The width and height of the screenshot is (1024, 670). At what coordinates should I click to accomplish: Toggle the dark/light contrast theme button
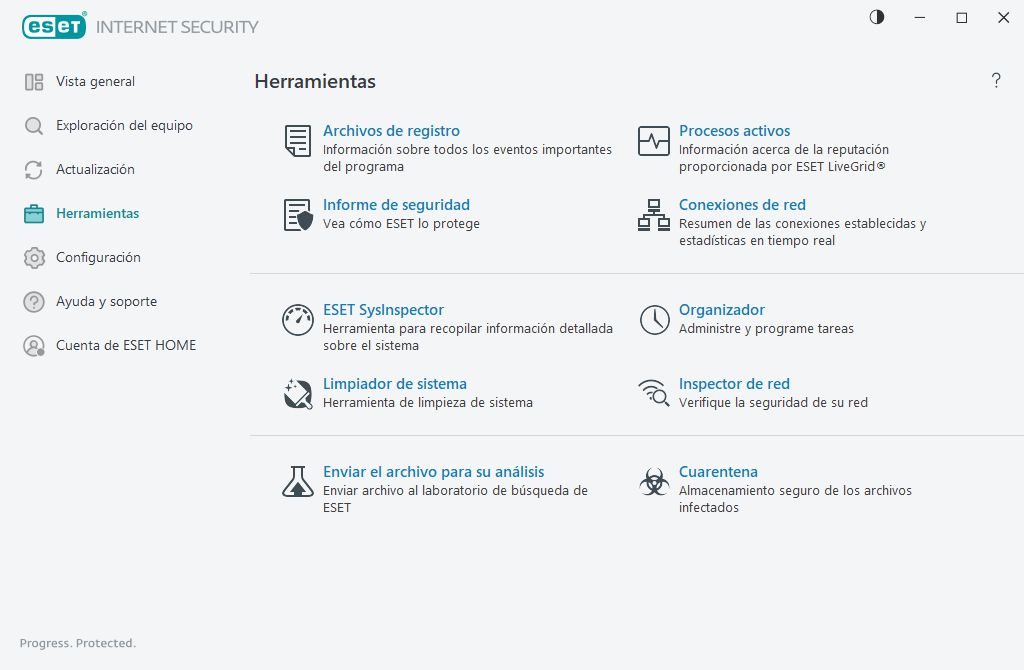(x=877, y=18)
